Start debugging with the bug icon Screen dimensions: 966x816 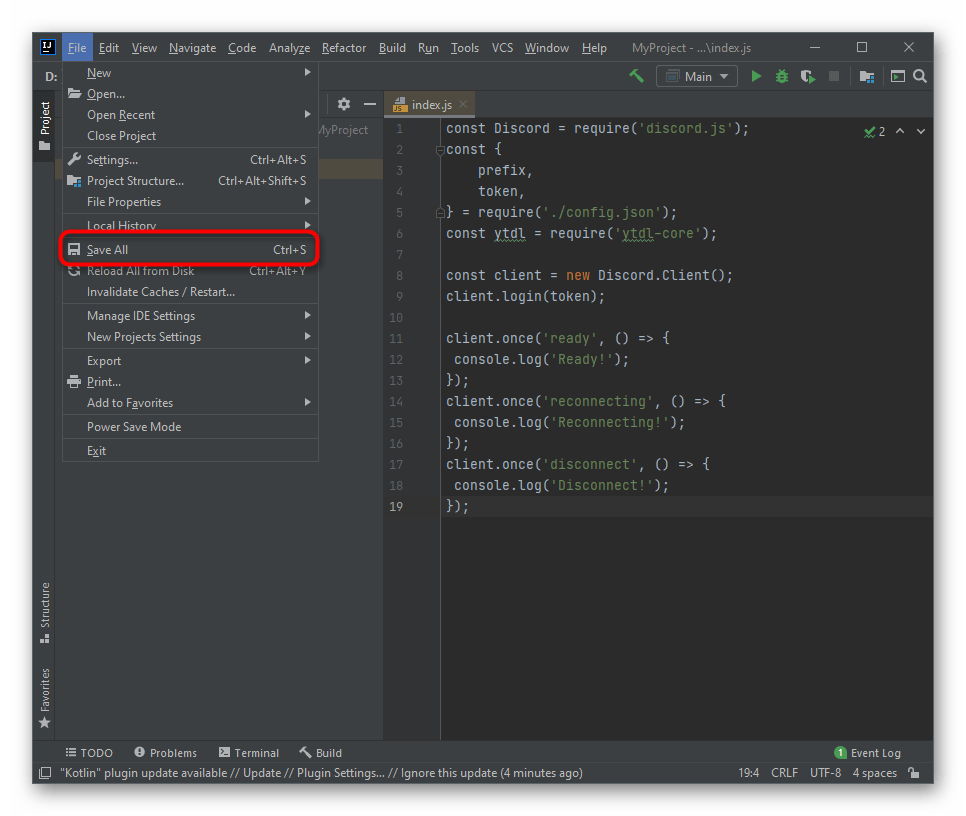point(782,76)
